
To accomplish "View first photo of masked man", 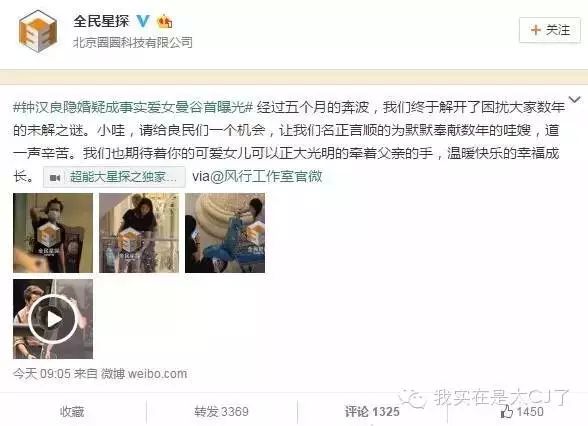I will [53, 233].
